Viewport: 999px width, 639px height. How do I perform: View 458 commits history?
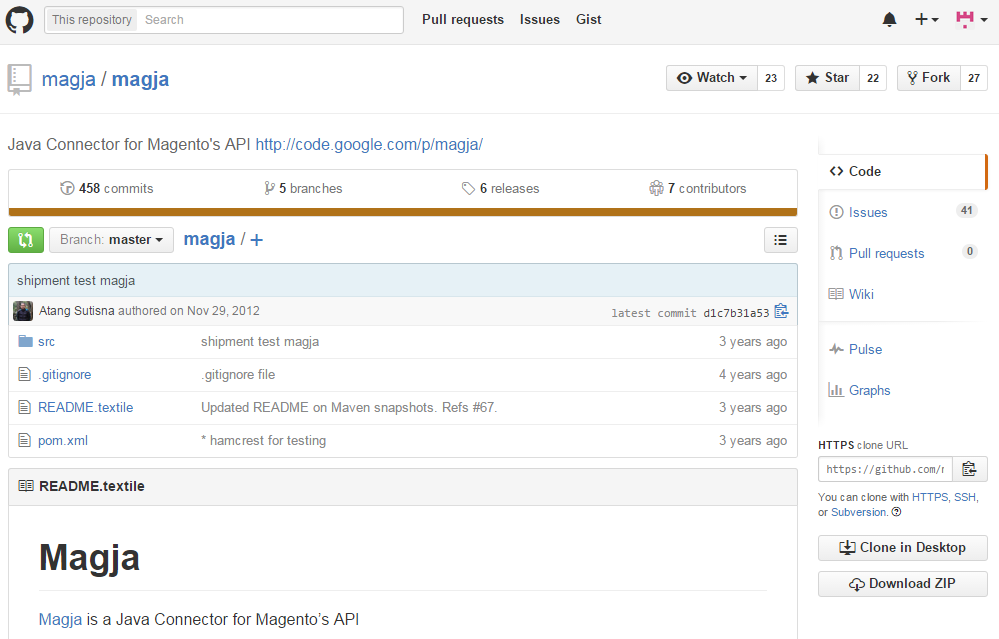(107, 189)
